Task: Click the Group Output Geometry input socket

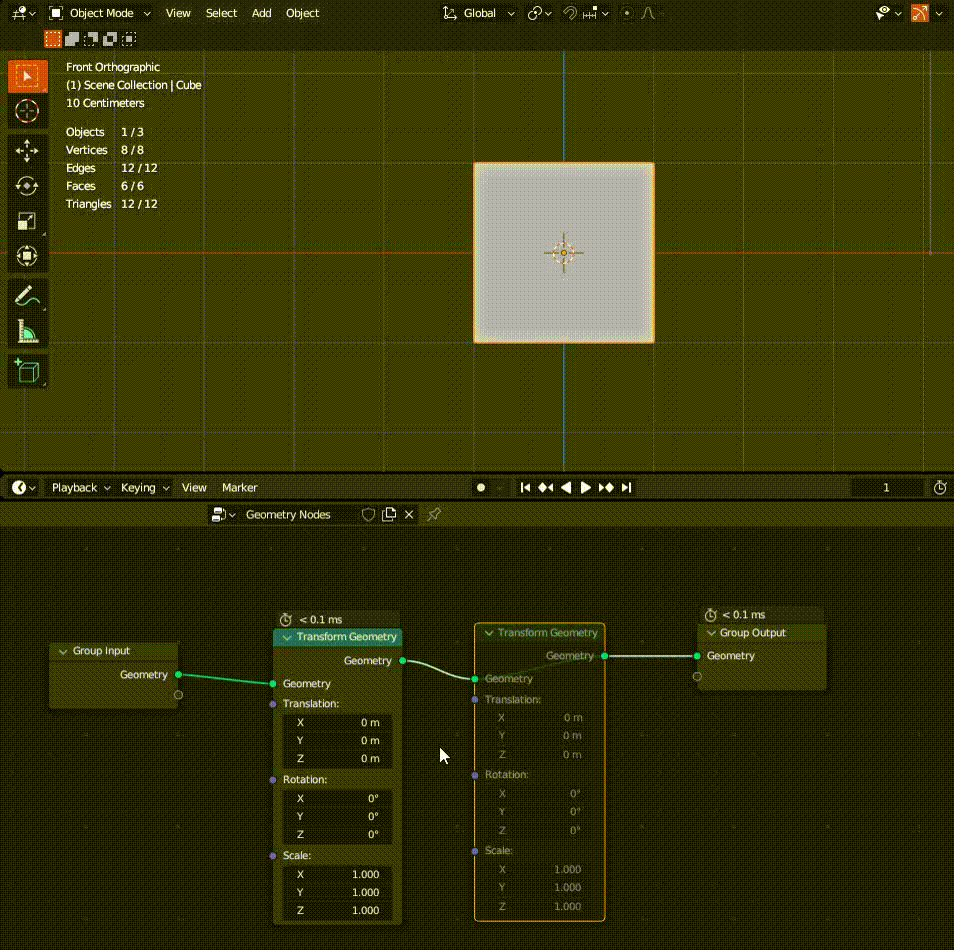Action: click(x=697, y=656)
